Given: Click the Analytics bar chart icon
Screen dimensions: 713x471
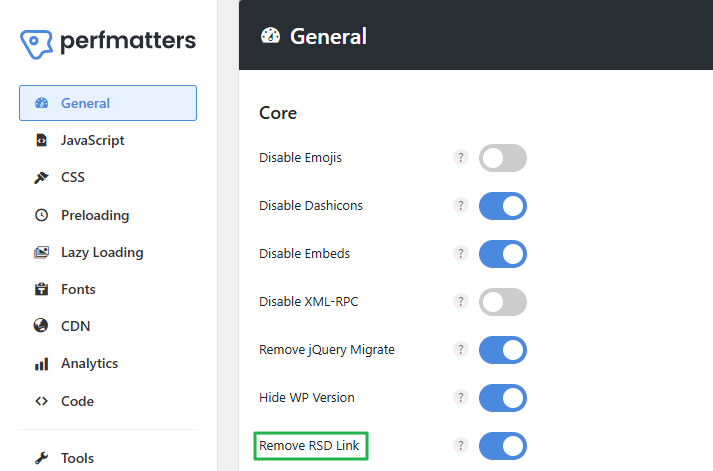Looking at the screenshot, I should 41,363.
